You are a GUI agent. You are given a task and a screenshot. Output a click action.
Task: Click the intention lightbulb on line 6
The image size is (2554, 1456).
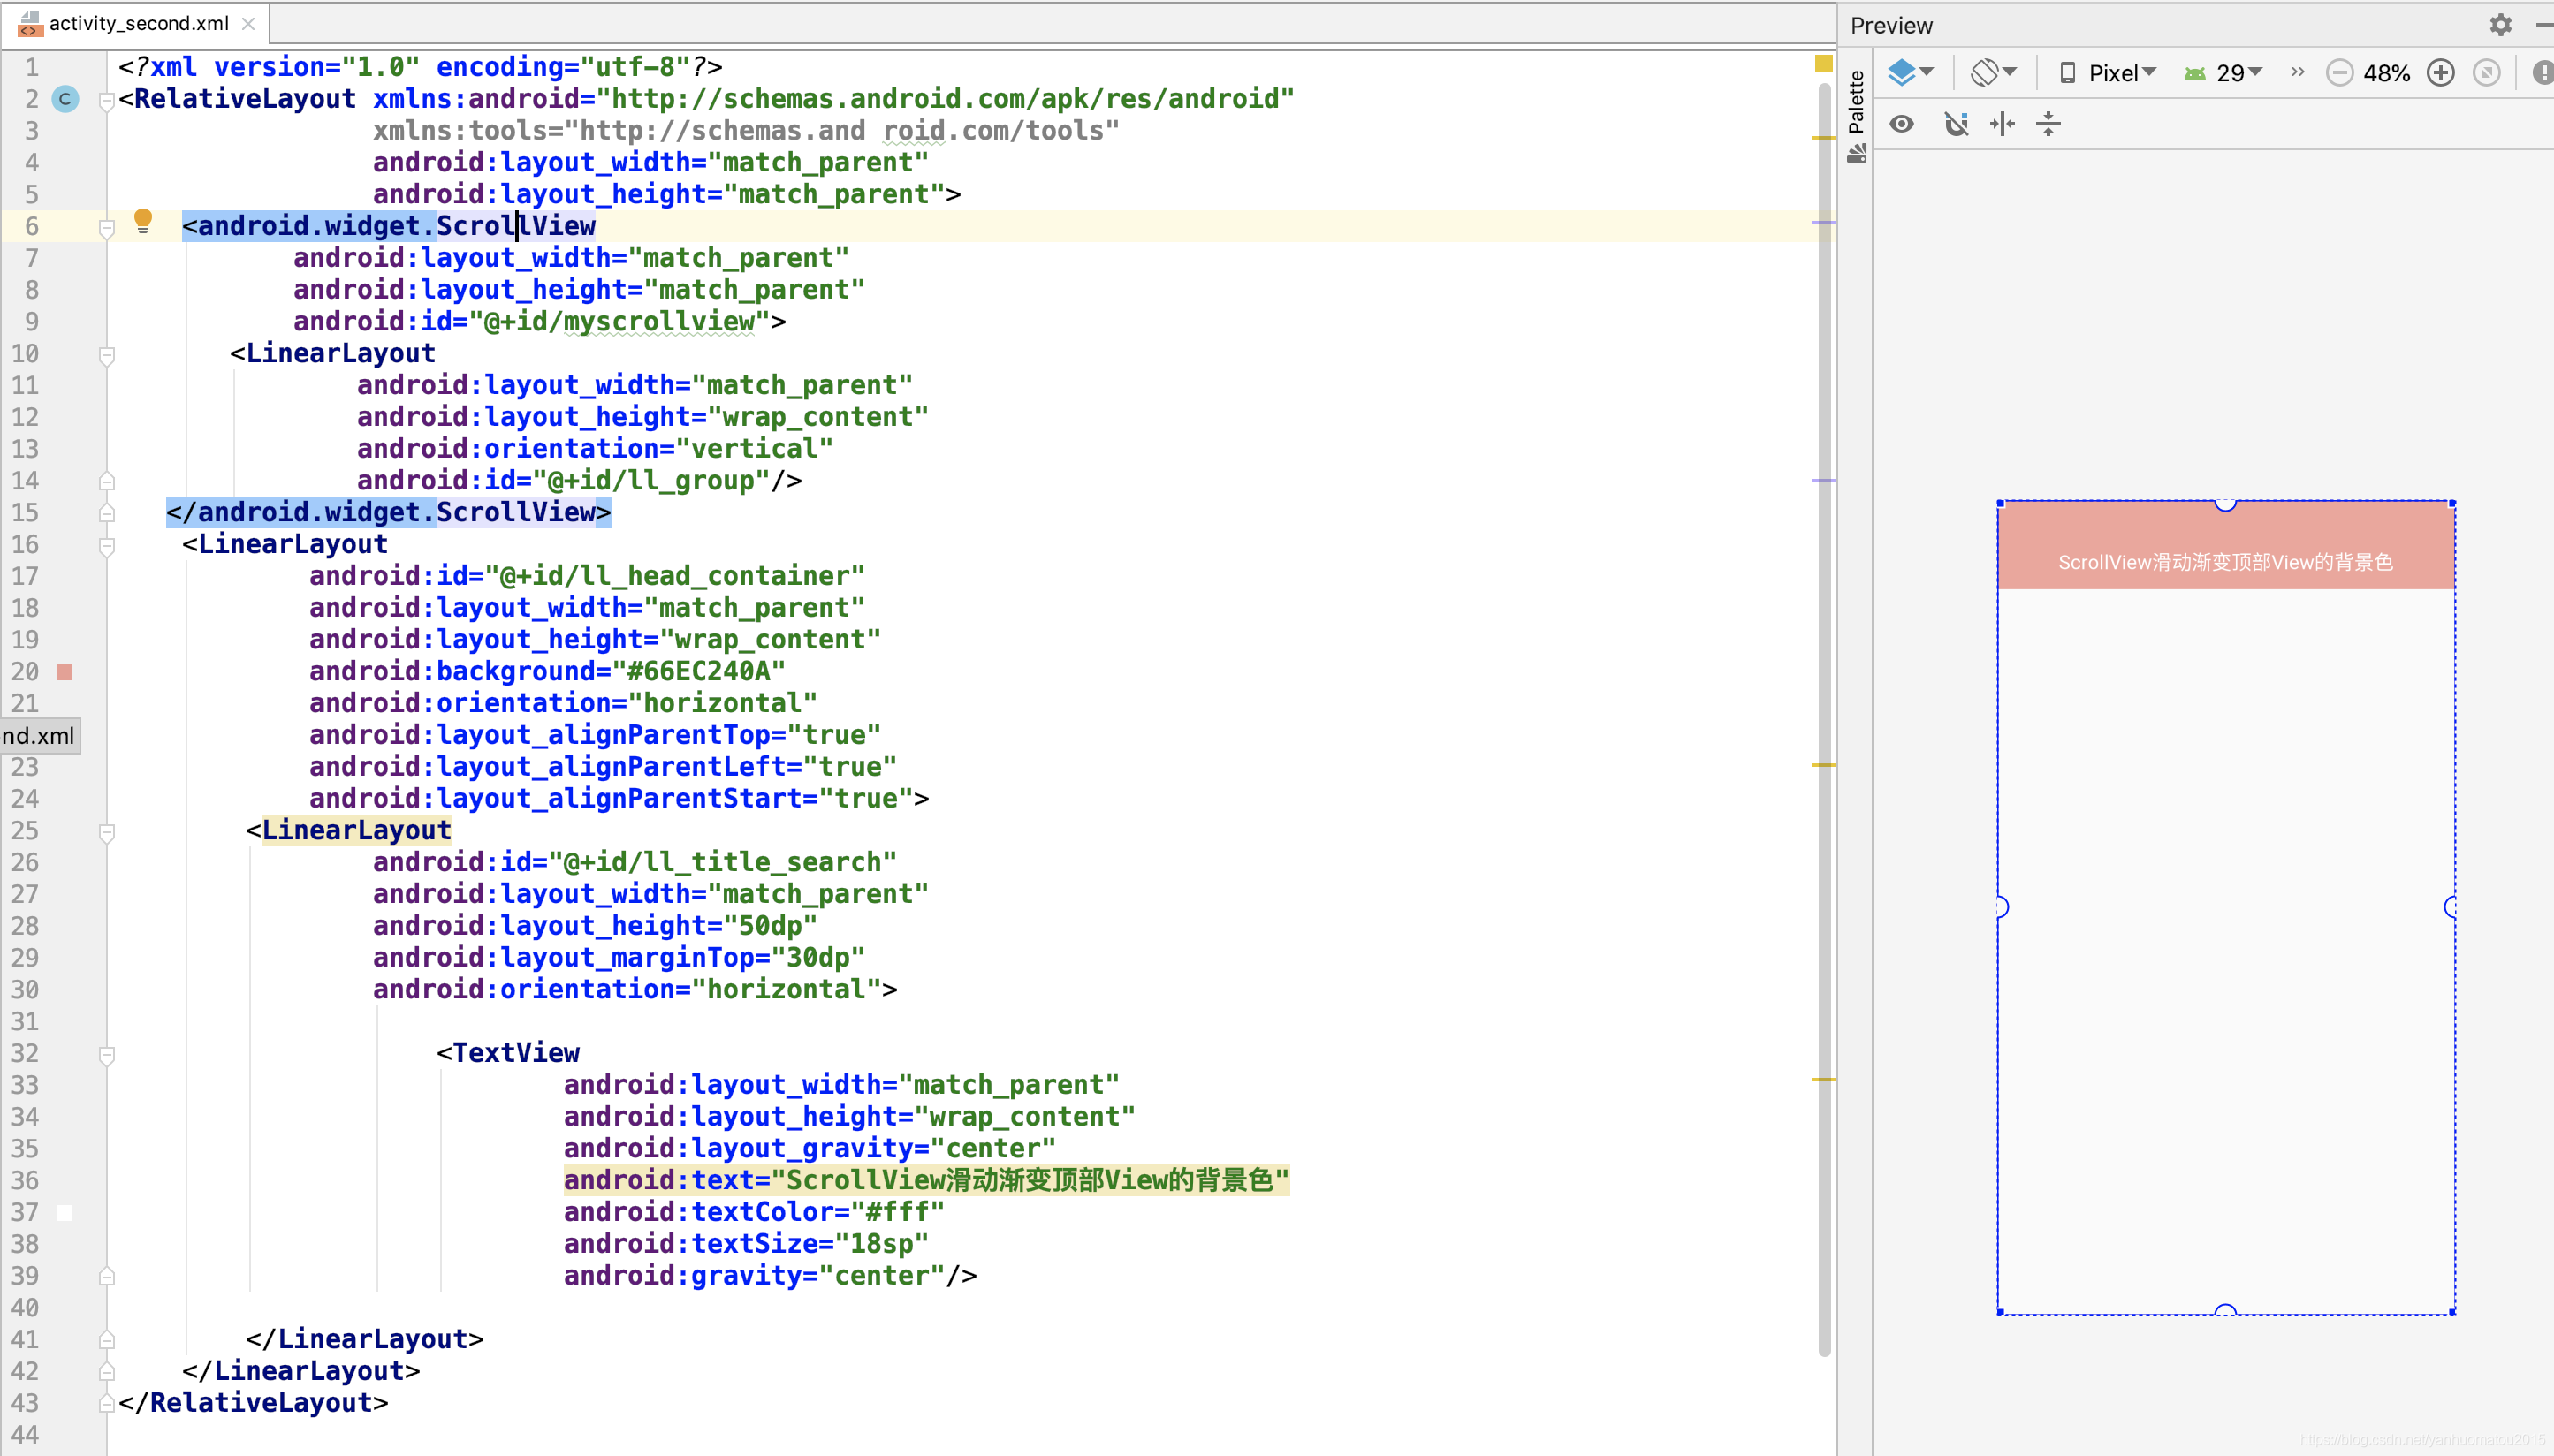[x=143, y=221]
